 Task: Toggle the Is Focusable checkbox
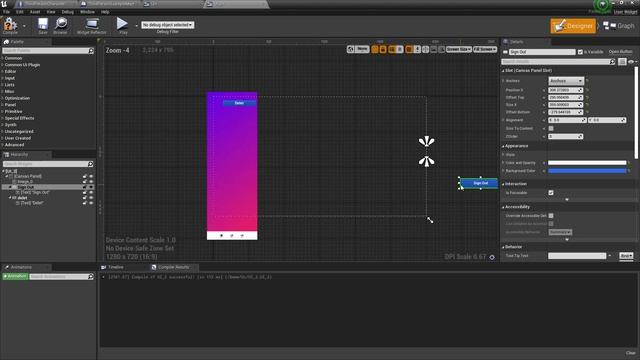[551, 193]
